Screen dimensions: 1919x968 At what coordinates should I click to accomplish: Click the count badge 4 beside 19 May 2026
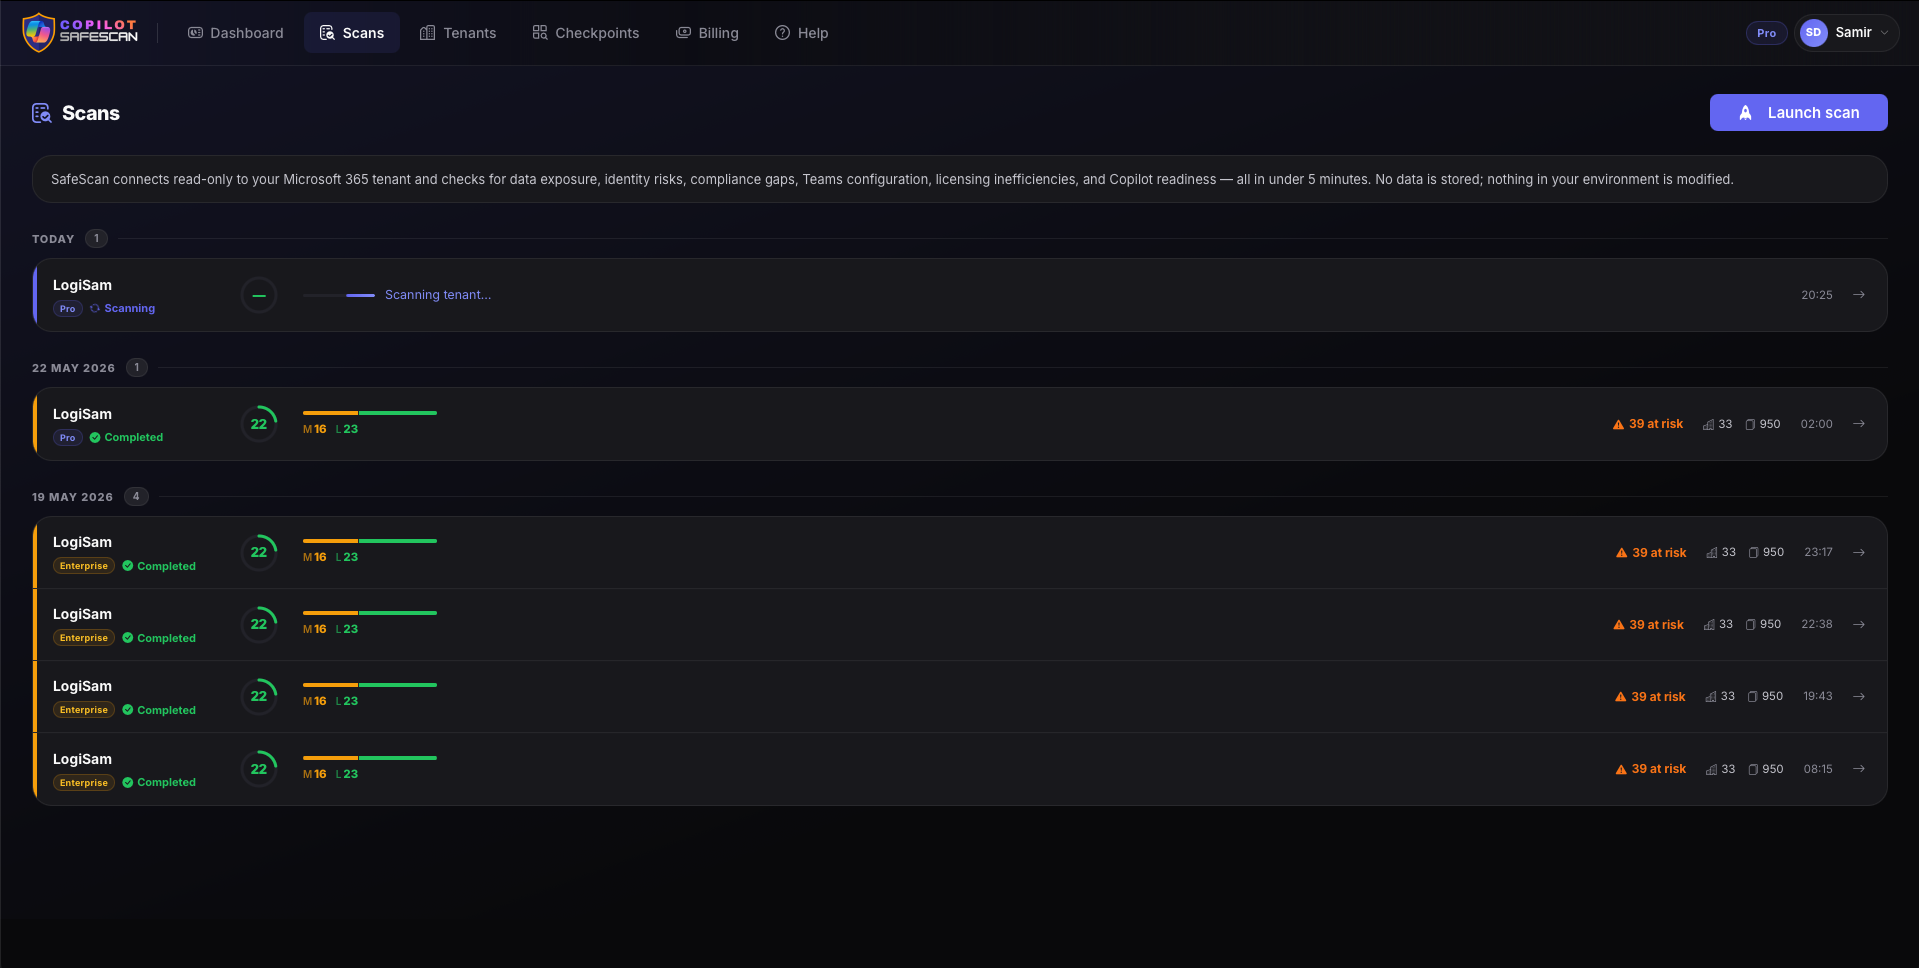pyautogui.click(x=136, y=496)
